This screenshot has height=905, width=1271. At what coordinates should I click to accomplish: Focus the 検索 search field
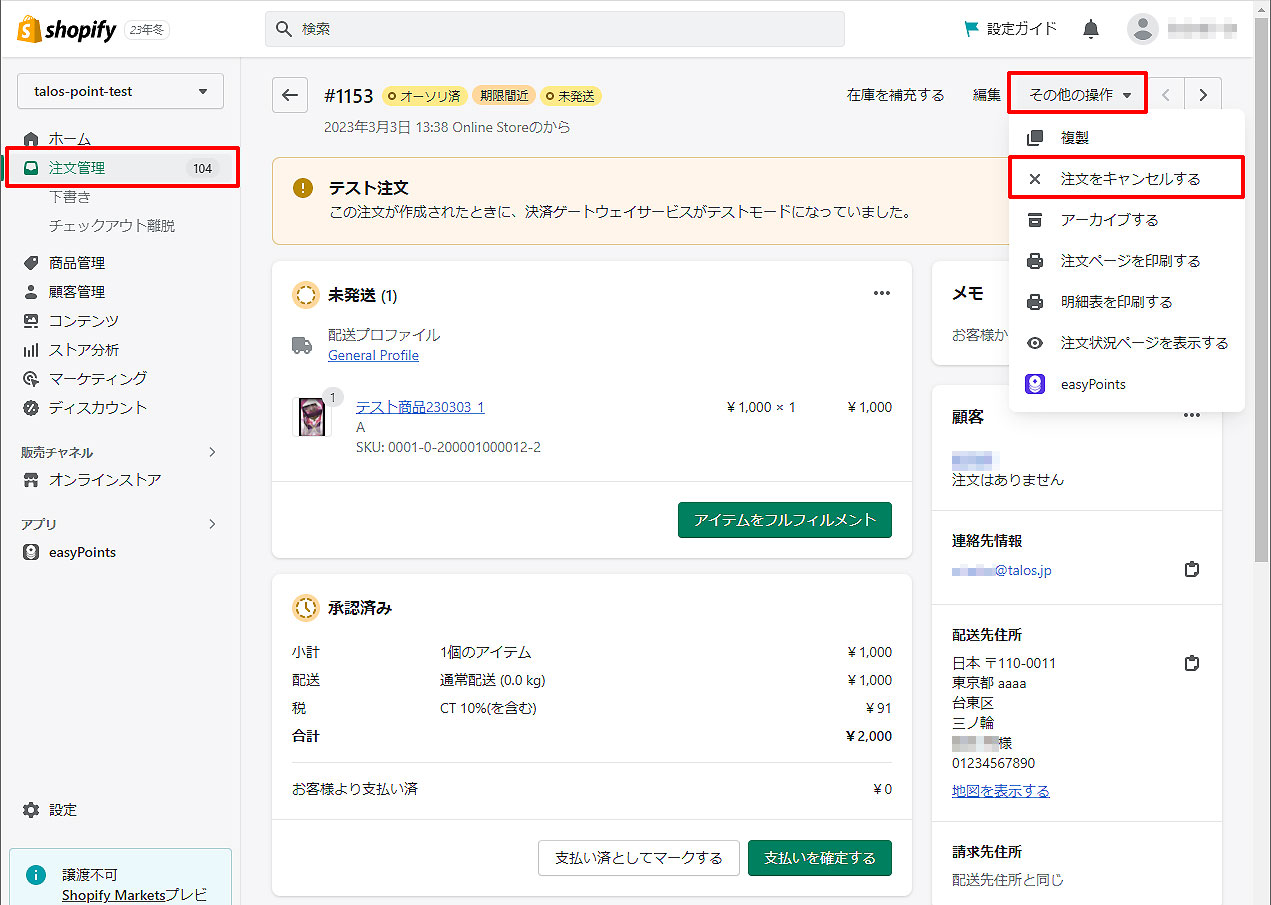click(x=555, y=29)
